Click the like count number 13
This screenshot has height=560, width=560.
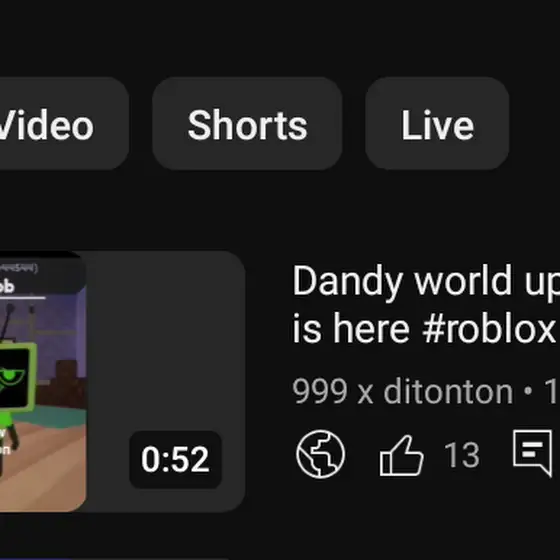pyautogui.click(x=462, y=455)
